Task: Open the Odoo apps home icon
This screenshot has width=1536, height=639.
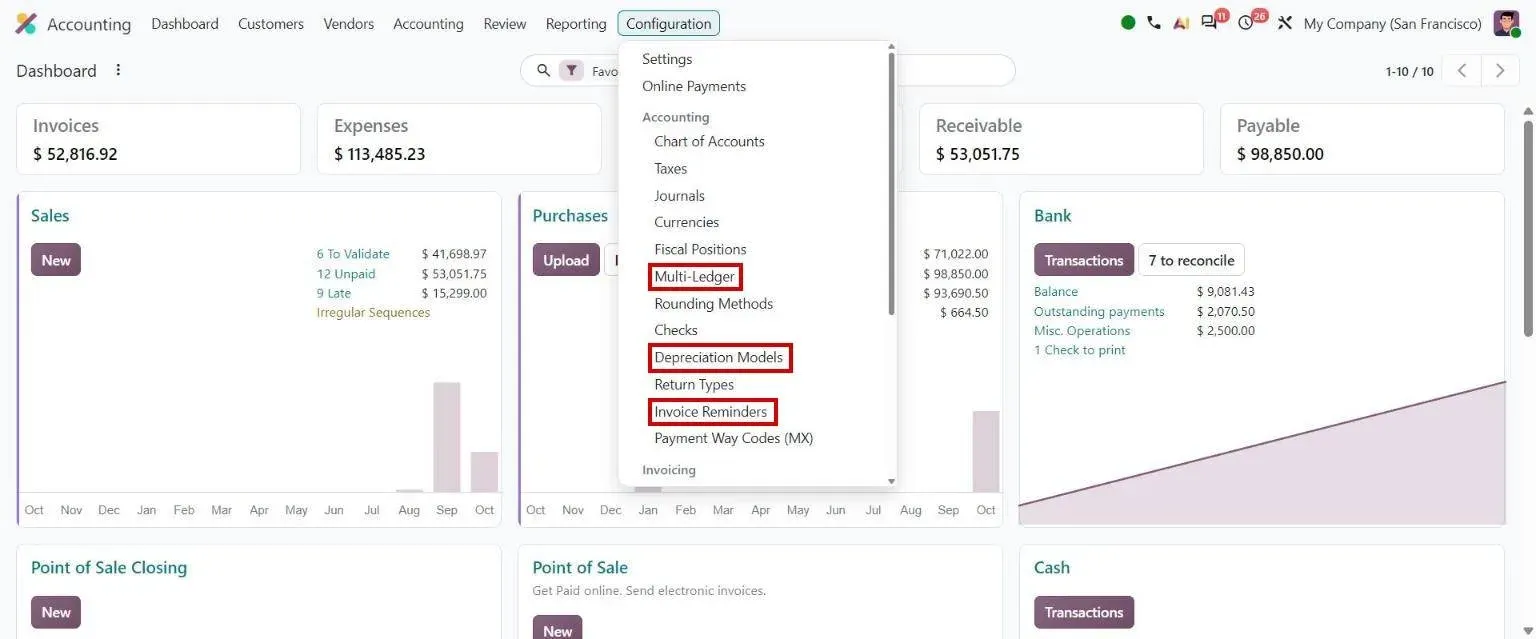Action: point(26,23)
